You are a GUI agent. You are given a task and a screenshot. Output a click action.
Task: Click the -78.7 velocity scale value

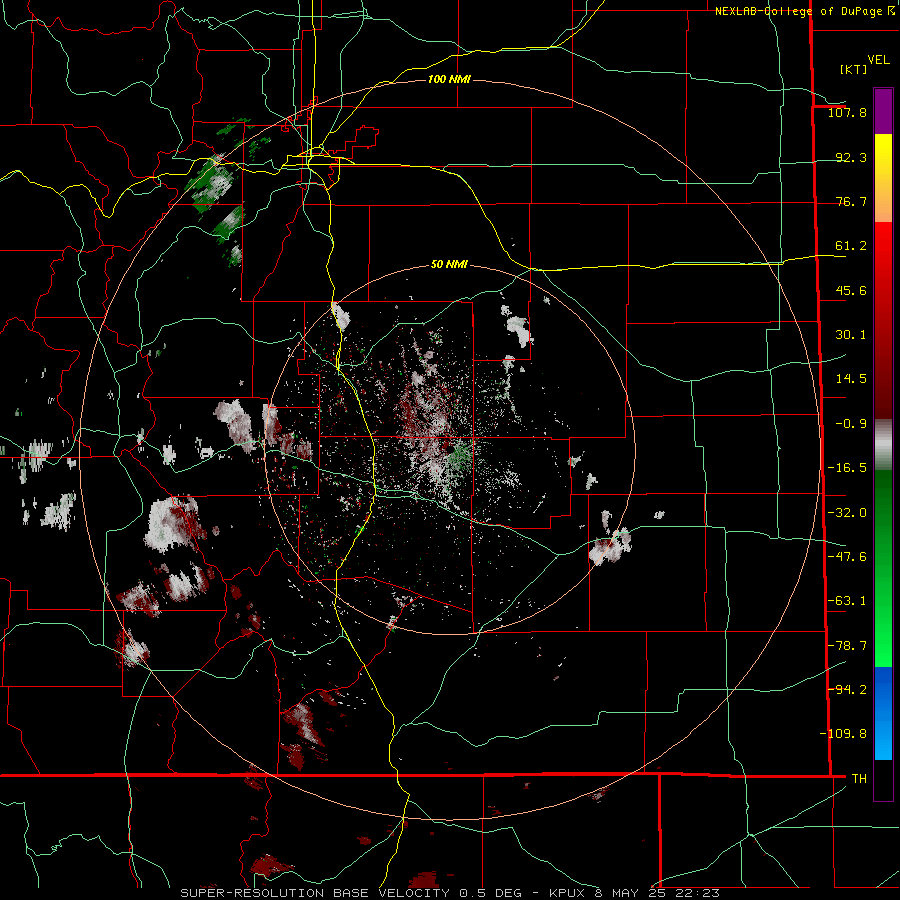tap(847, 646)
